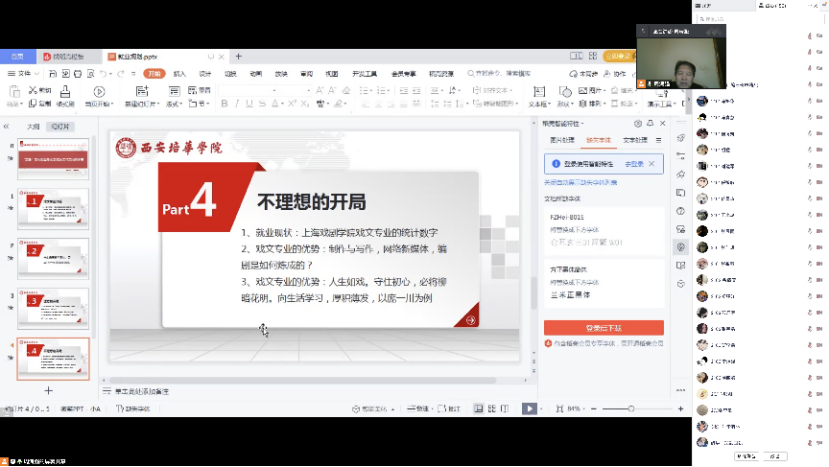Screen dimensions: 829x467
Task: Switch to the 图片处理 panel tab
Action: tap(561, 141)
